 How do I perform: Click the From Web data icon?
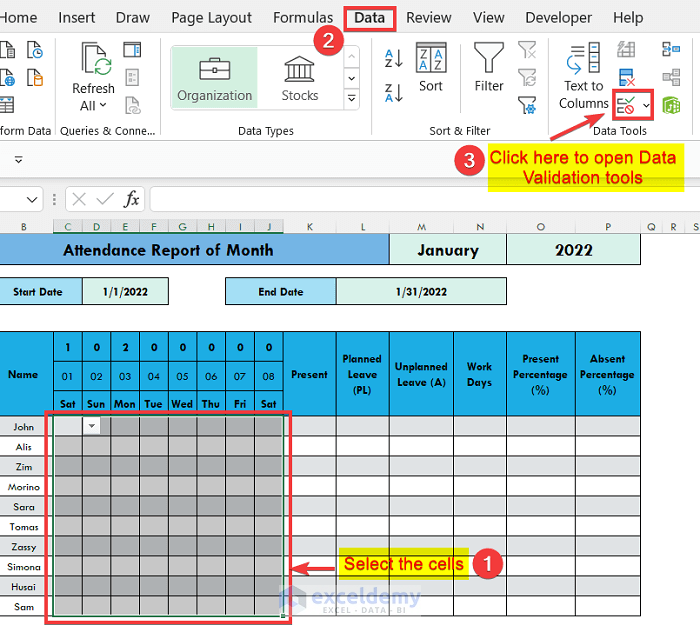pos(6,77)
